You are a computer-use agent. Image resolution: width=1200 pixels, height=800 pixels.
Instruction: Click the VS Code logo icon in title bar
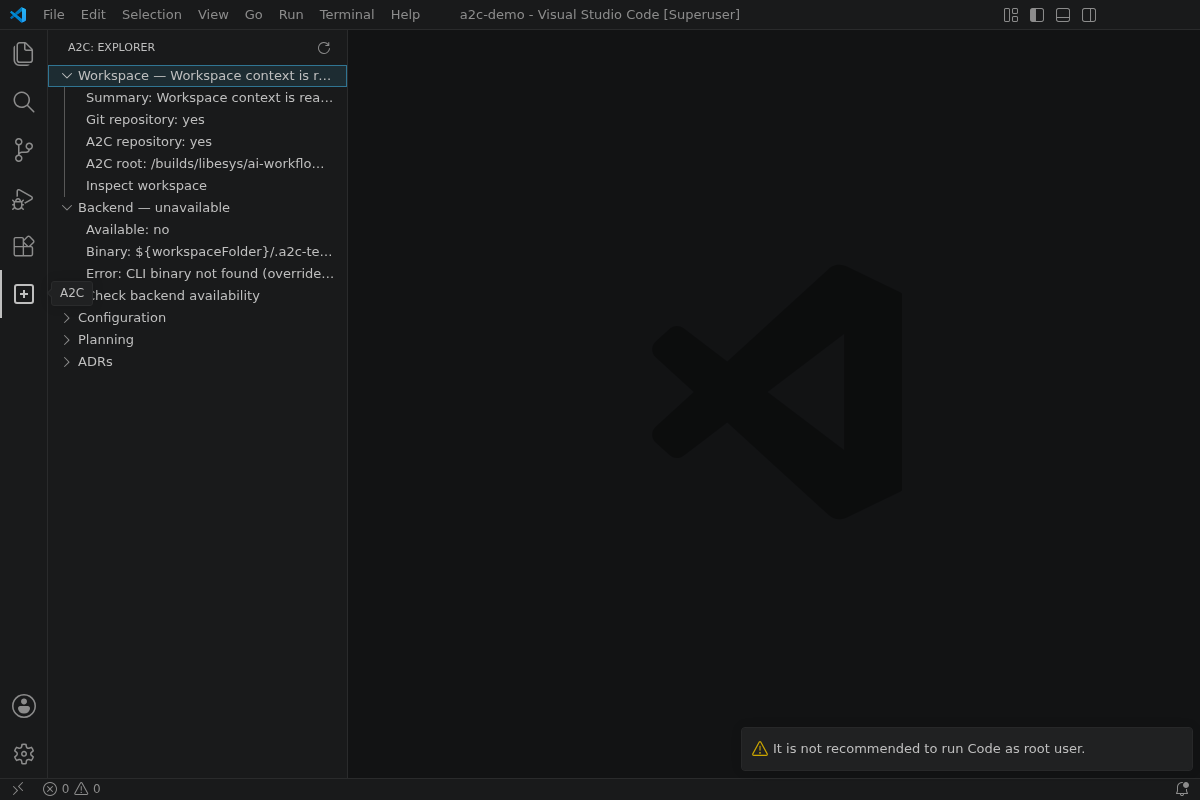coord(18,15)
